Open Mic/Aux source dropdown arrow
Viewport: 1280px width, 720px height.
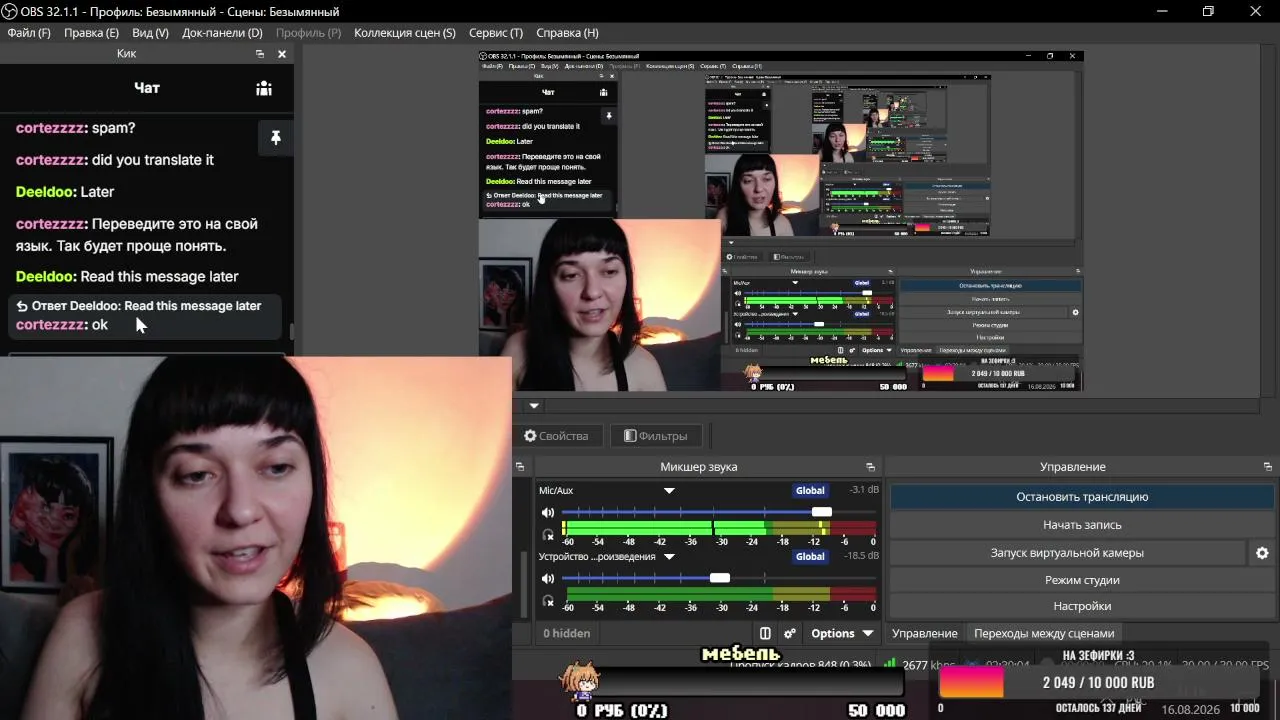coord(669,491)
